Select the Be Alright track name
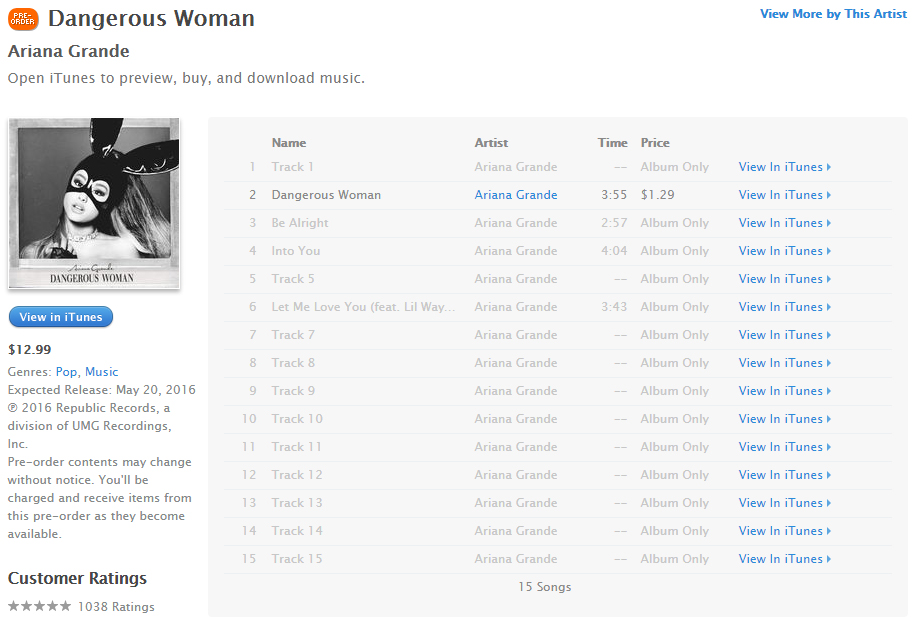The image size is (920, 635). pos(300,223)
